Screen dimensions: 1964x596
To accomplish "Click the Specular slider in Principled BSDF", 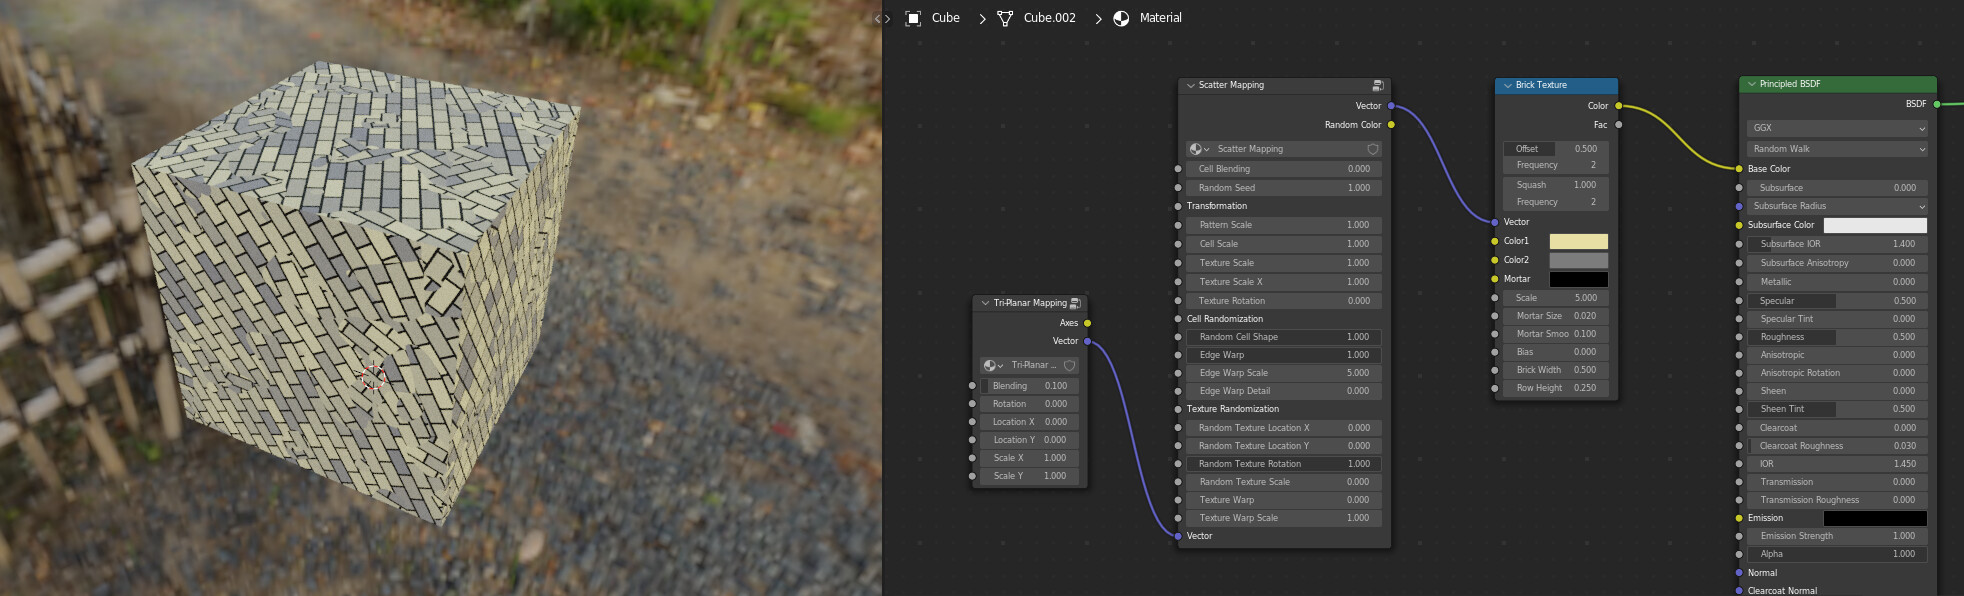I will pyautogui.click(x=1837, y=301).
